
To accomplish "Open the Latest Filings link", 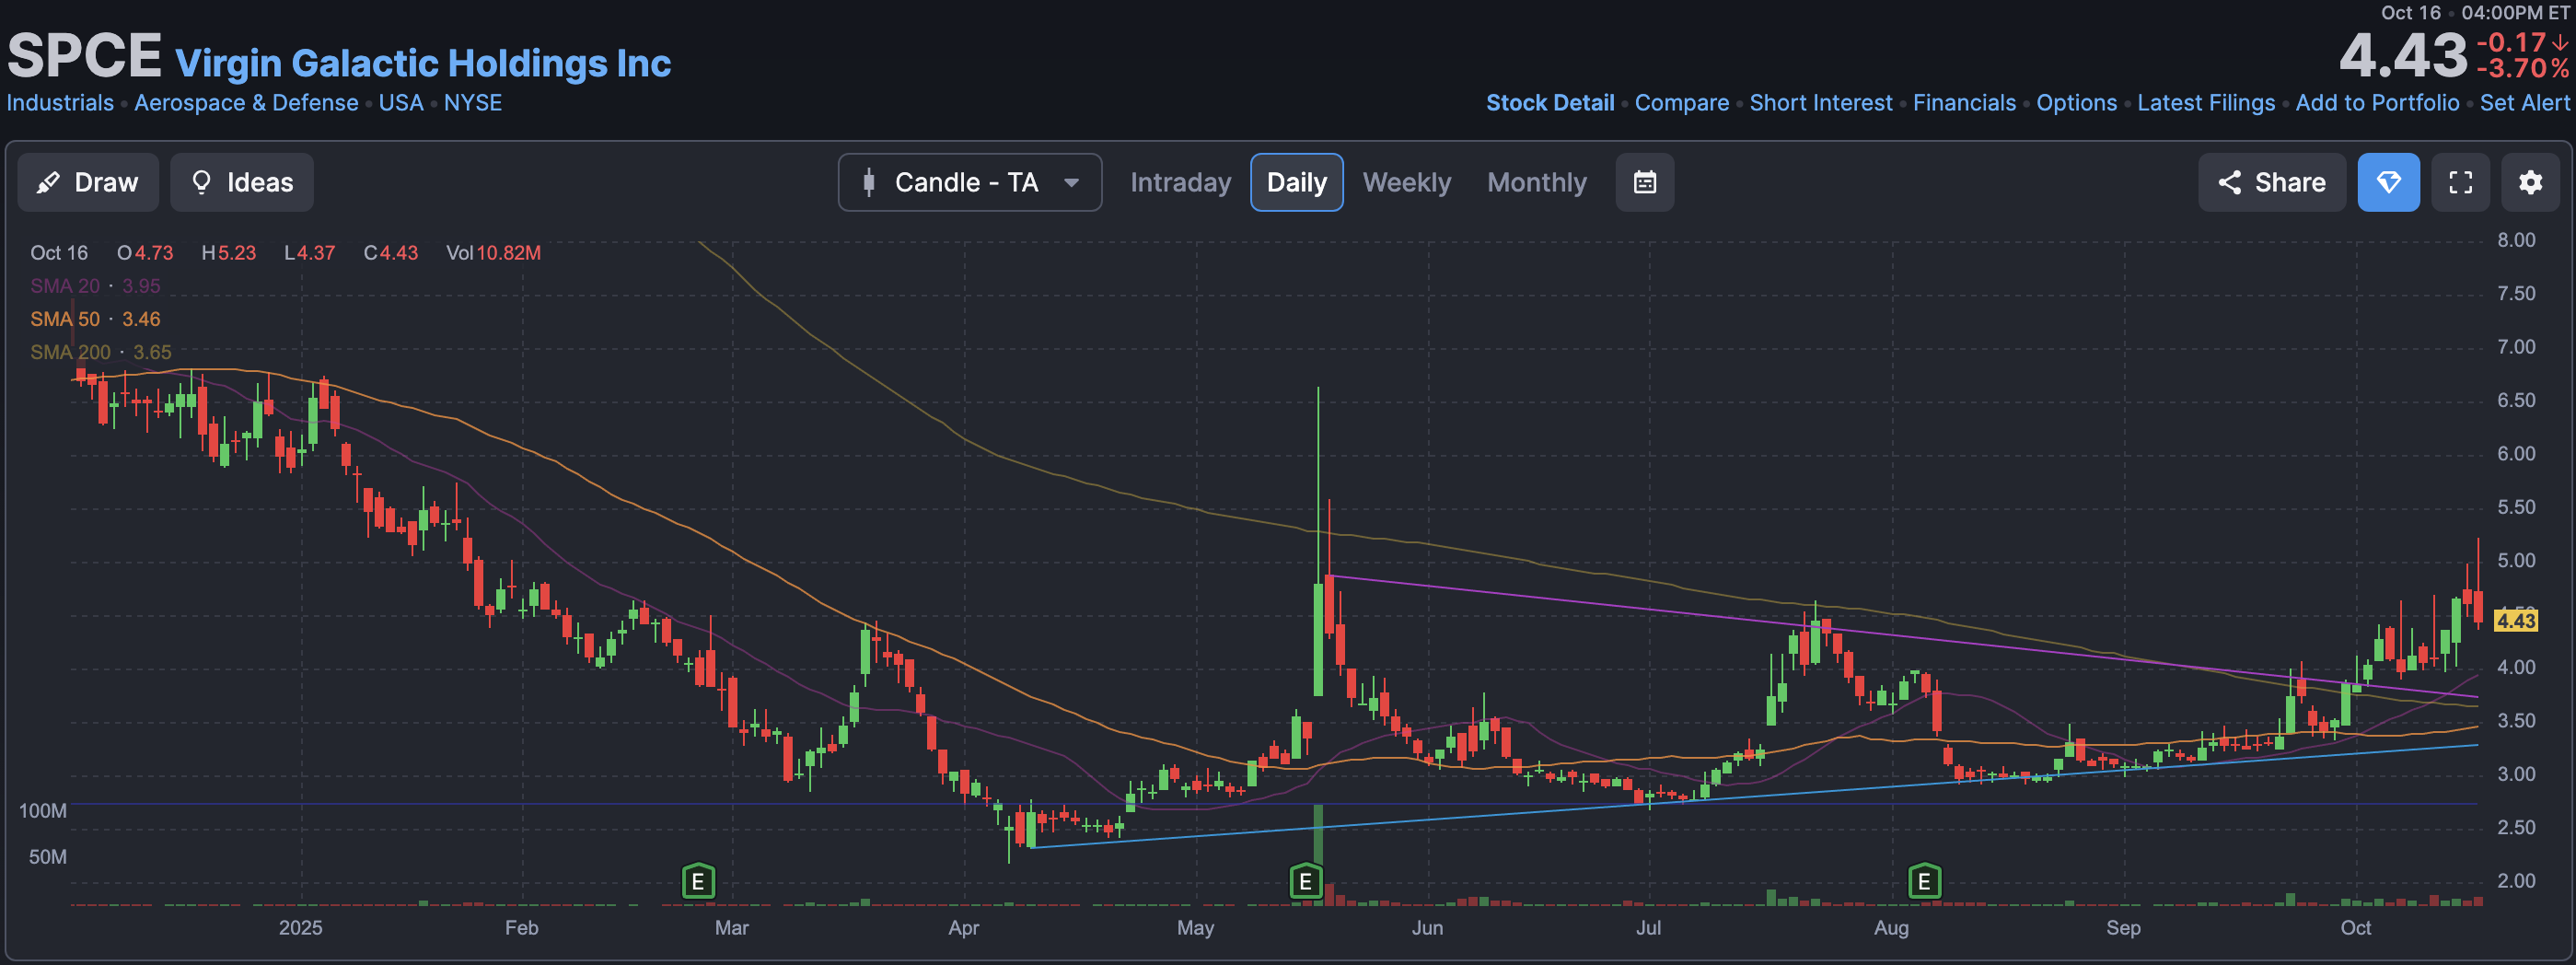I will pyautogui.click(x=2205, y=103).
